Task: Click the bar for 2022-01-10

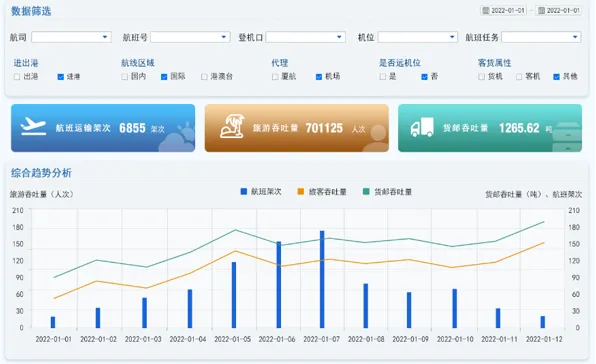Action: [455, 309]
